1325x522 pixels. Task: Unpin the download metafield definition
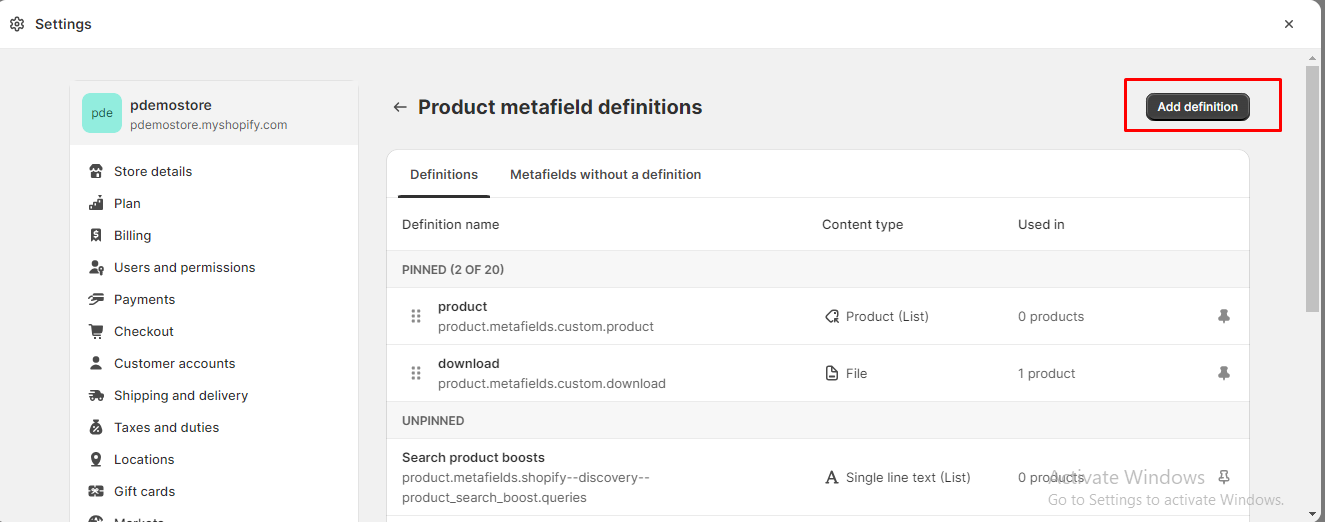click(1223, 373)
